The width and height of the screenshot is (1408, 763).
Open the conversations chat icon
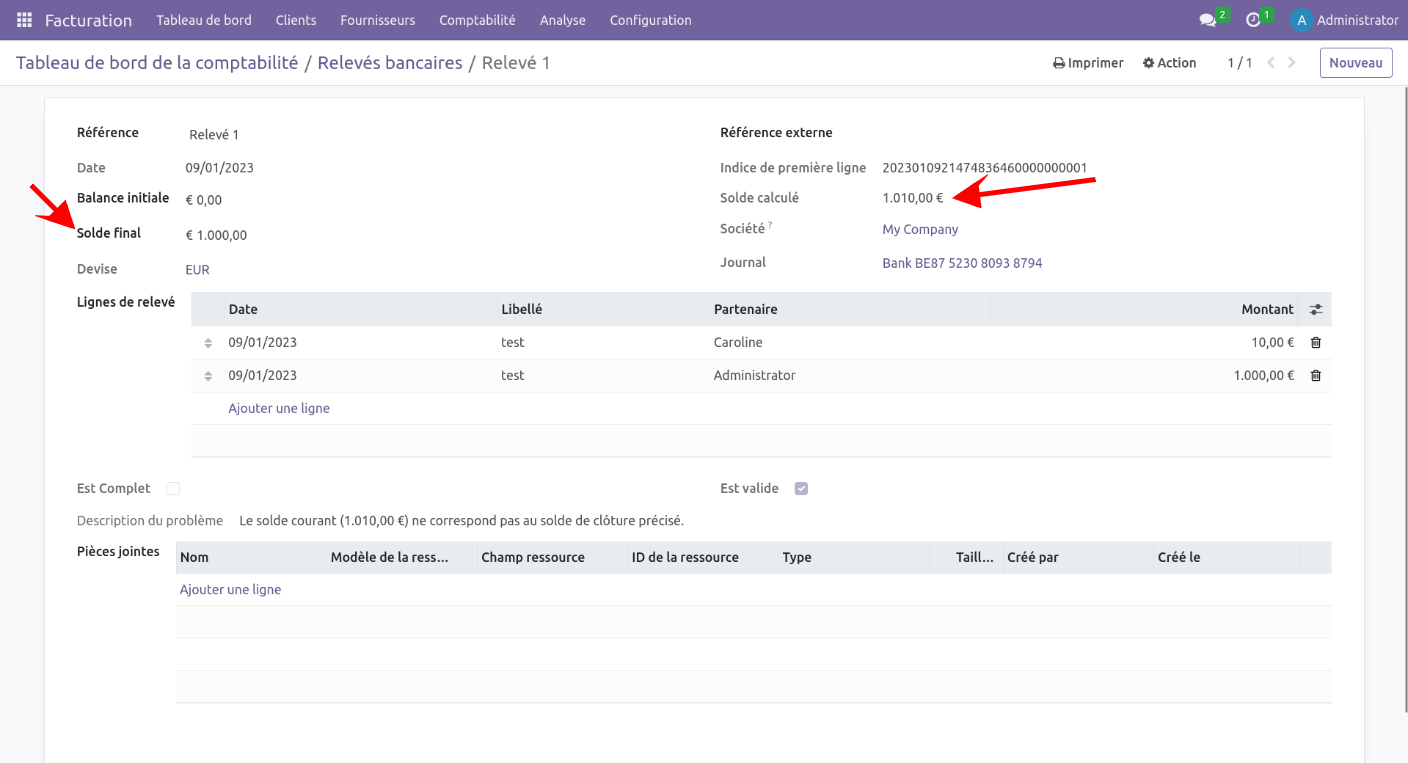click(x=1207, y=20)
